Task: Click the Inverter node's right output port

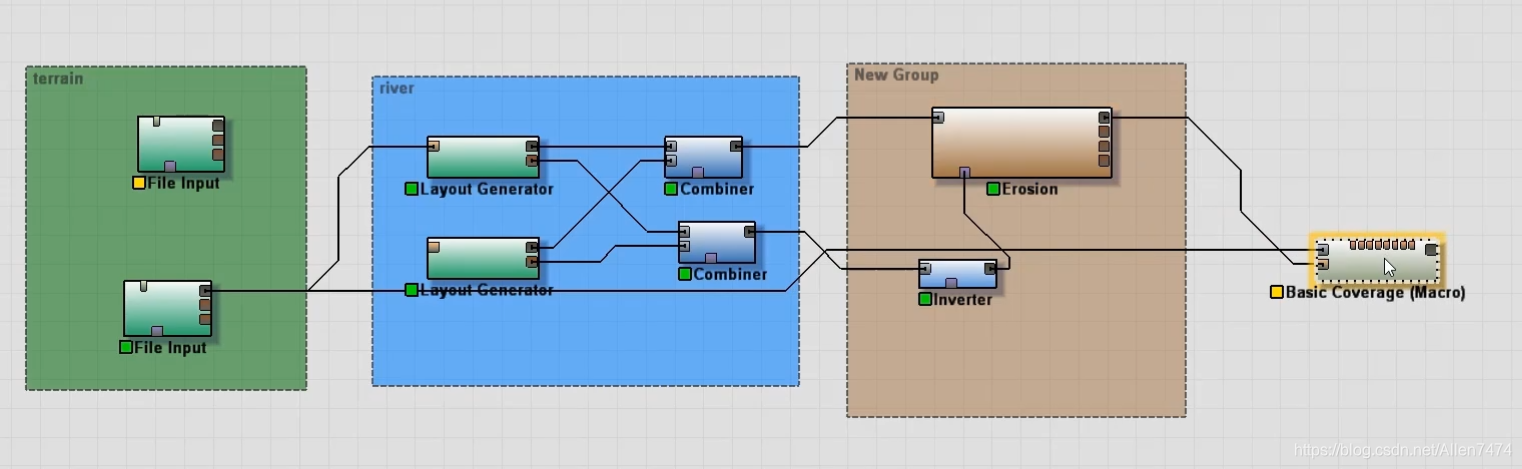Action: [x=990, y=268]
